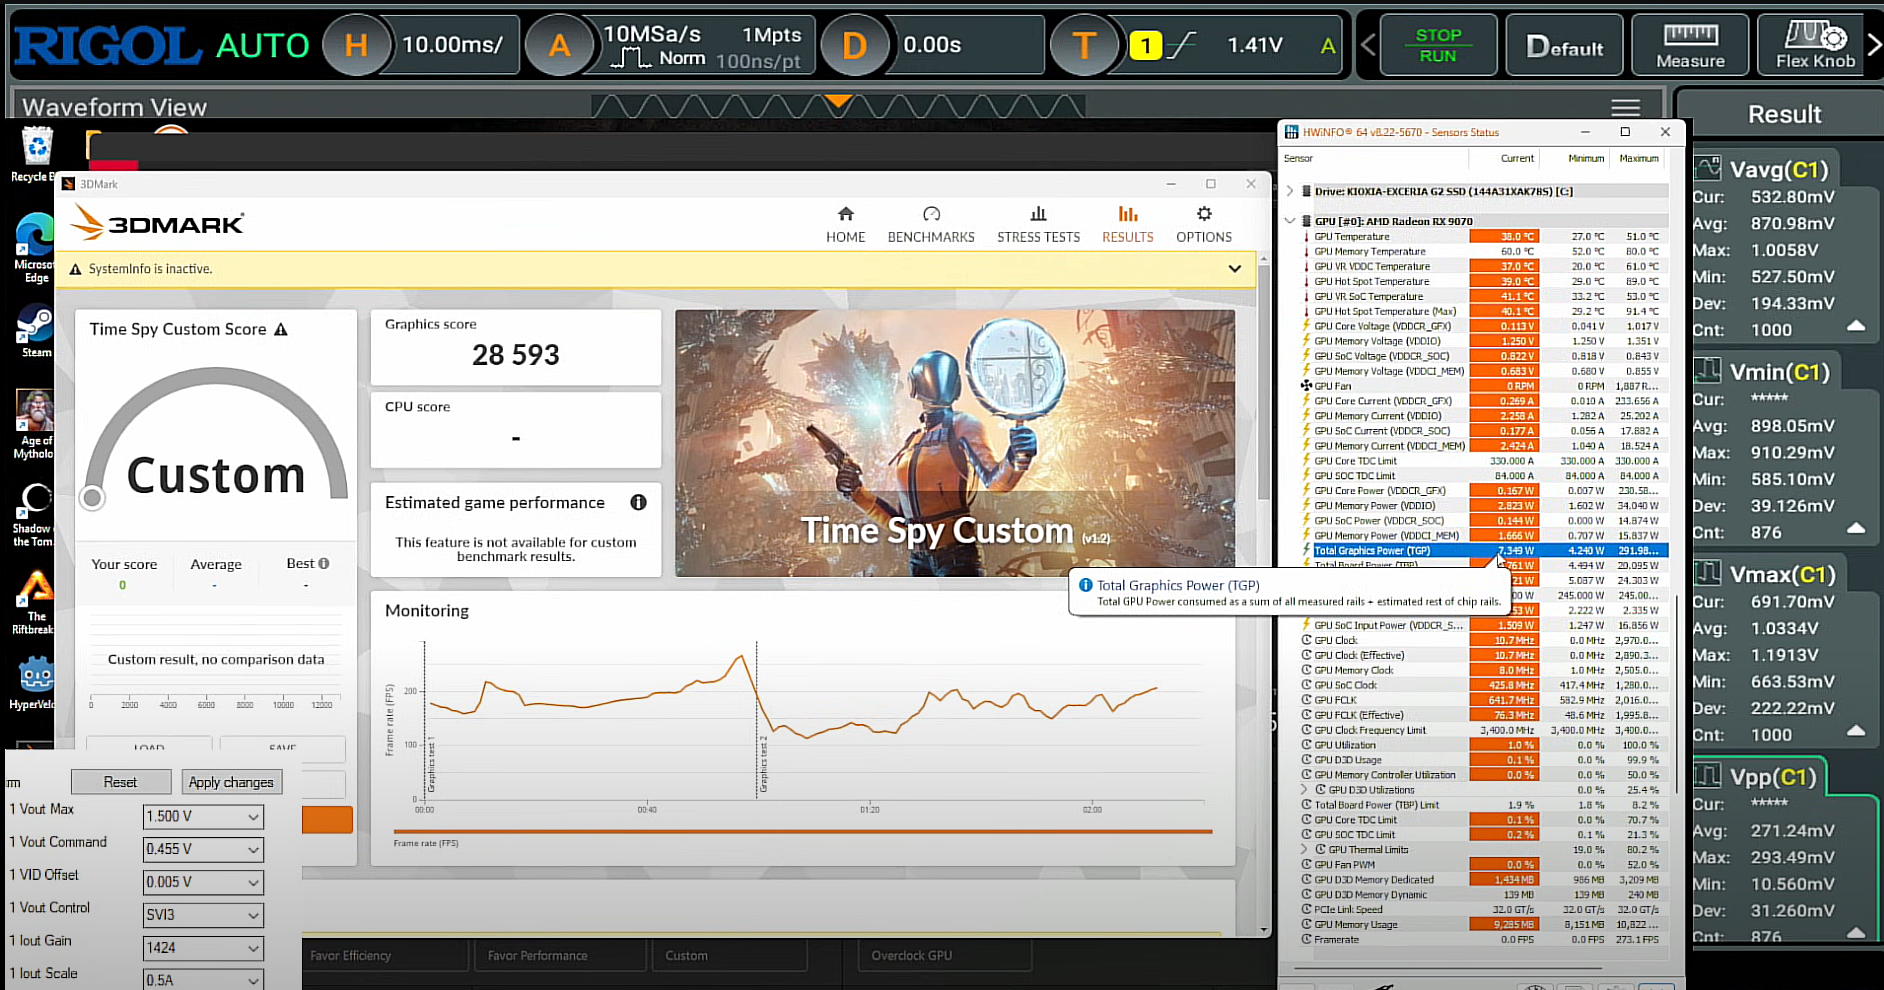Click the Rigol delay D button

point(854,45)
